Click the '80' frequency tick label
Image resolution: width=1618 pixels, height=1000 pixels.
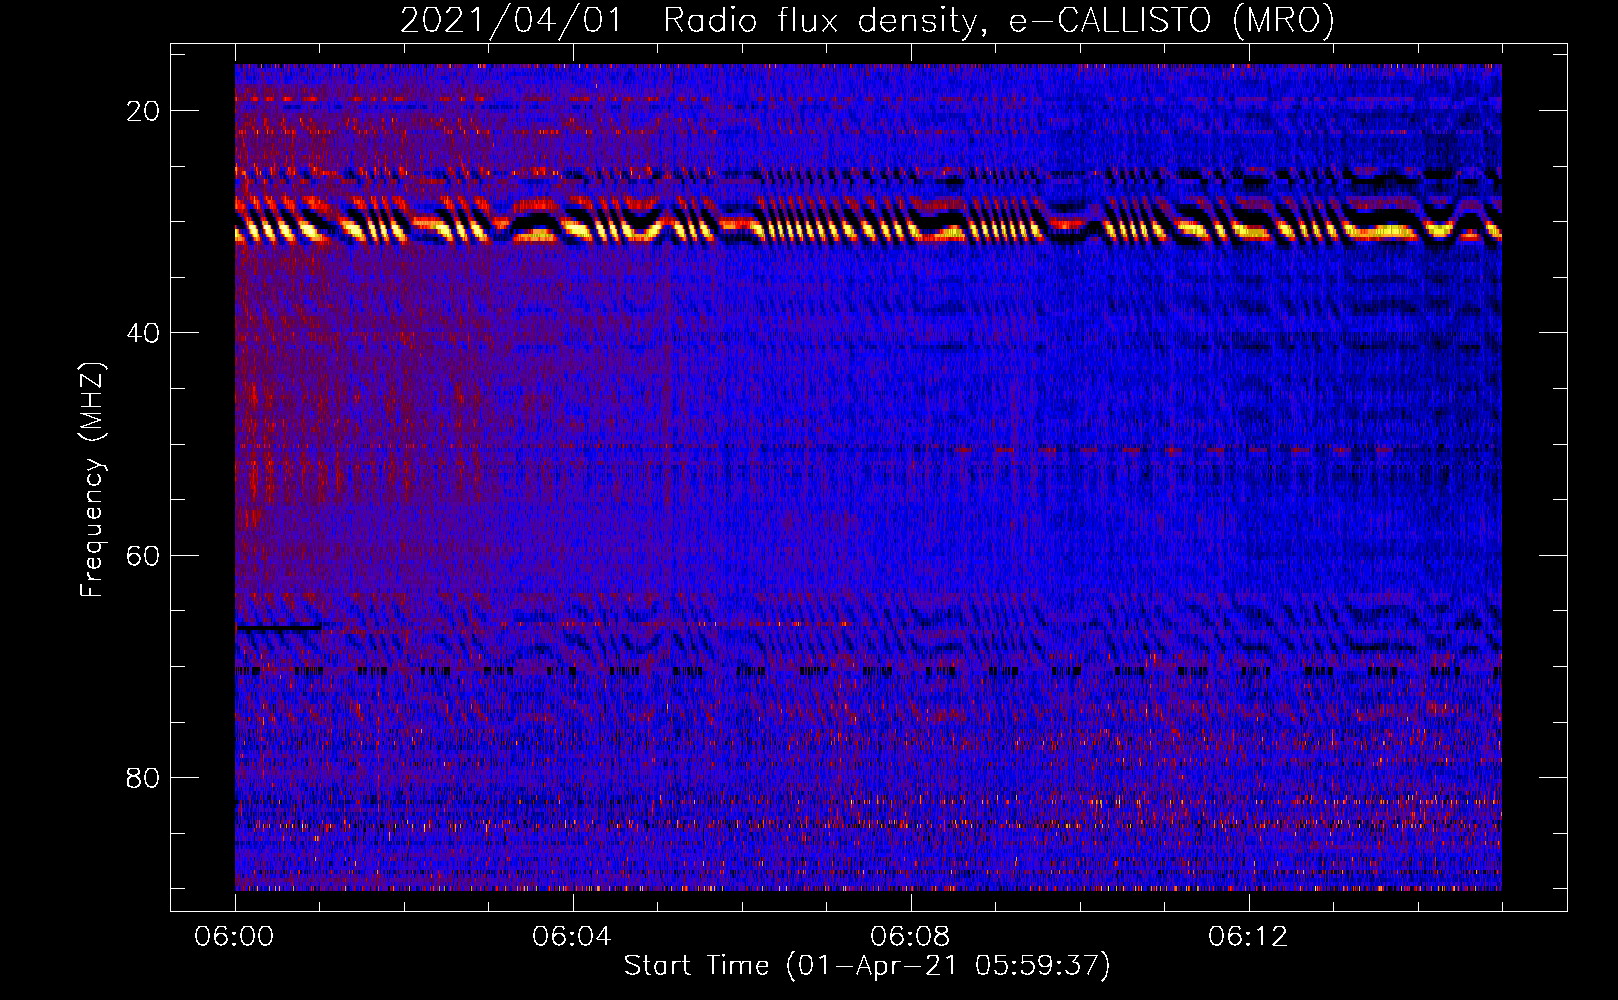tap(143, 777)
